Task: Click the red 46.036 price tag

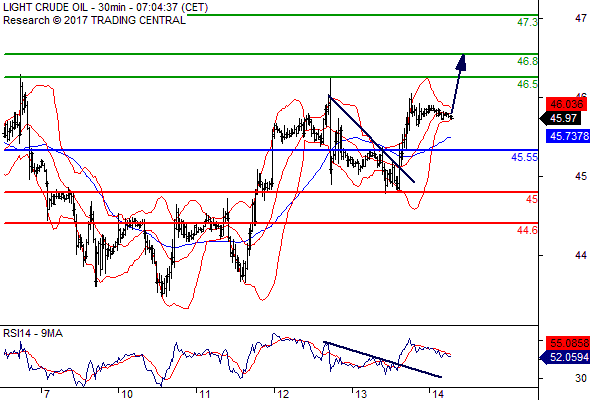Action: [x=567, y=104]
